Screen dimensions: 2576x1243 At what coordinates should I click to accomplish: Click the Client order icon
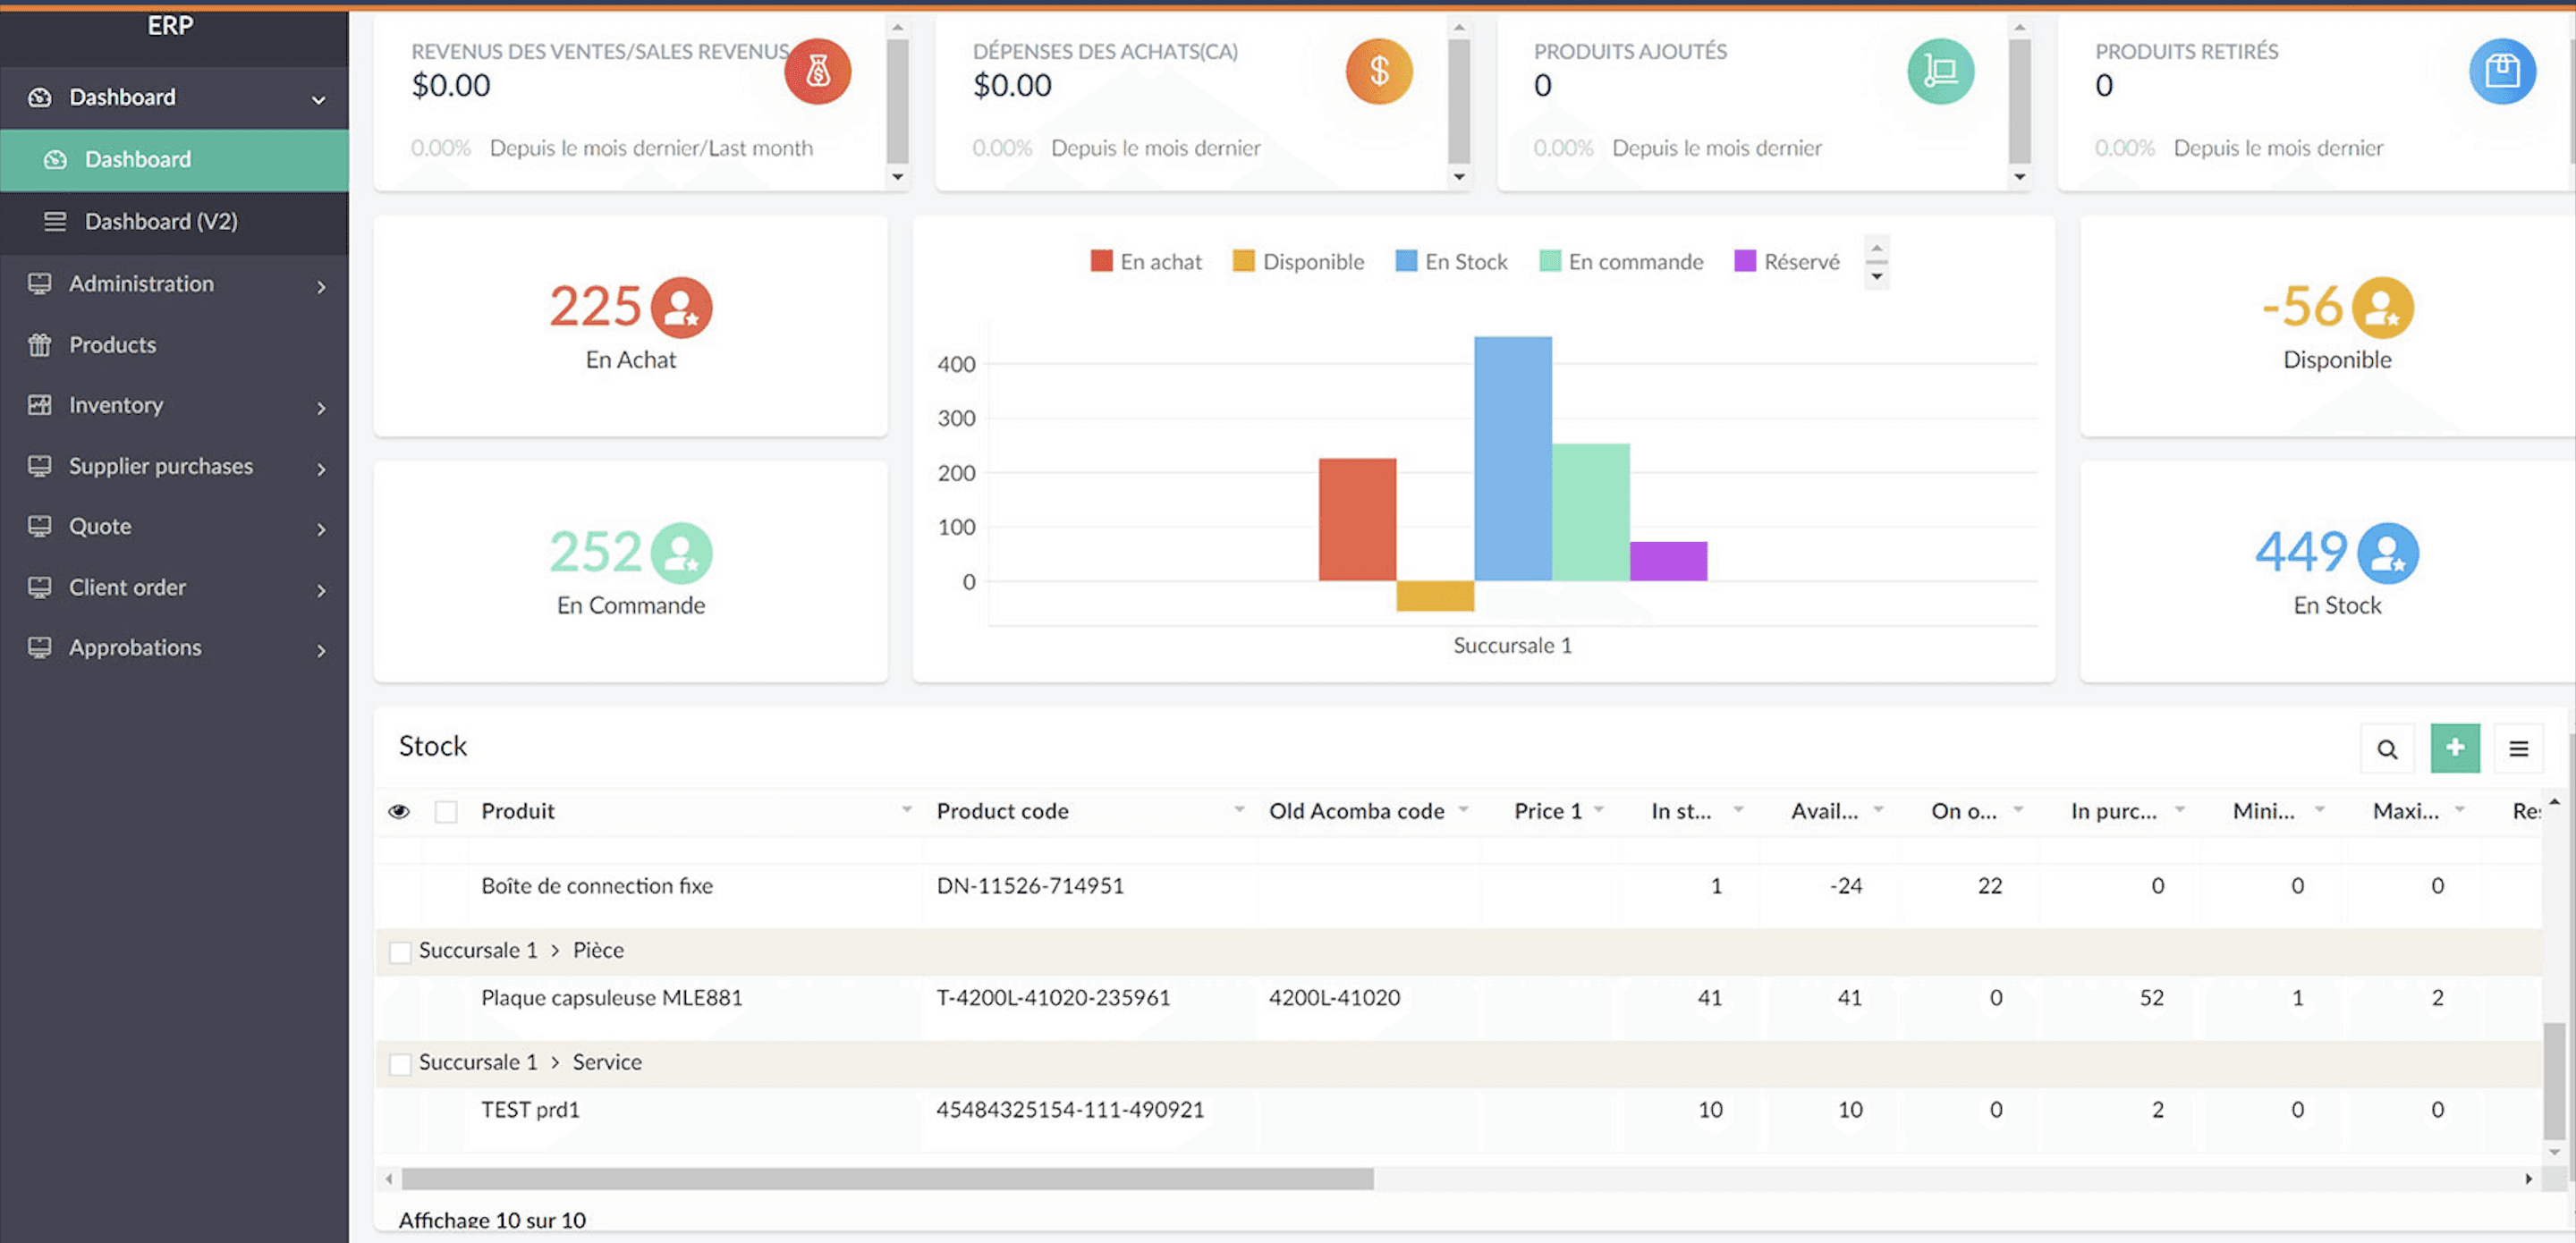[39, 588]
